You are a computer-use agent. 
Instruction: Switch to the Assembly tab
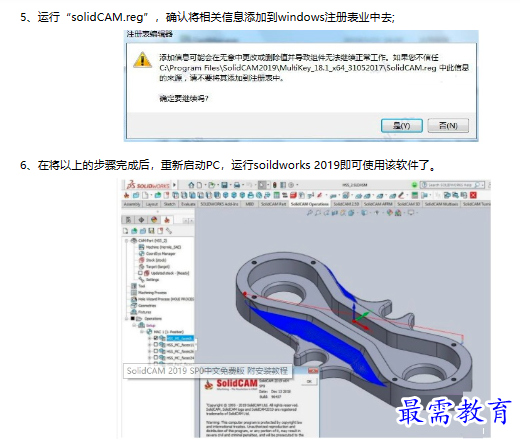[x=132, y=204]
